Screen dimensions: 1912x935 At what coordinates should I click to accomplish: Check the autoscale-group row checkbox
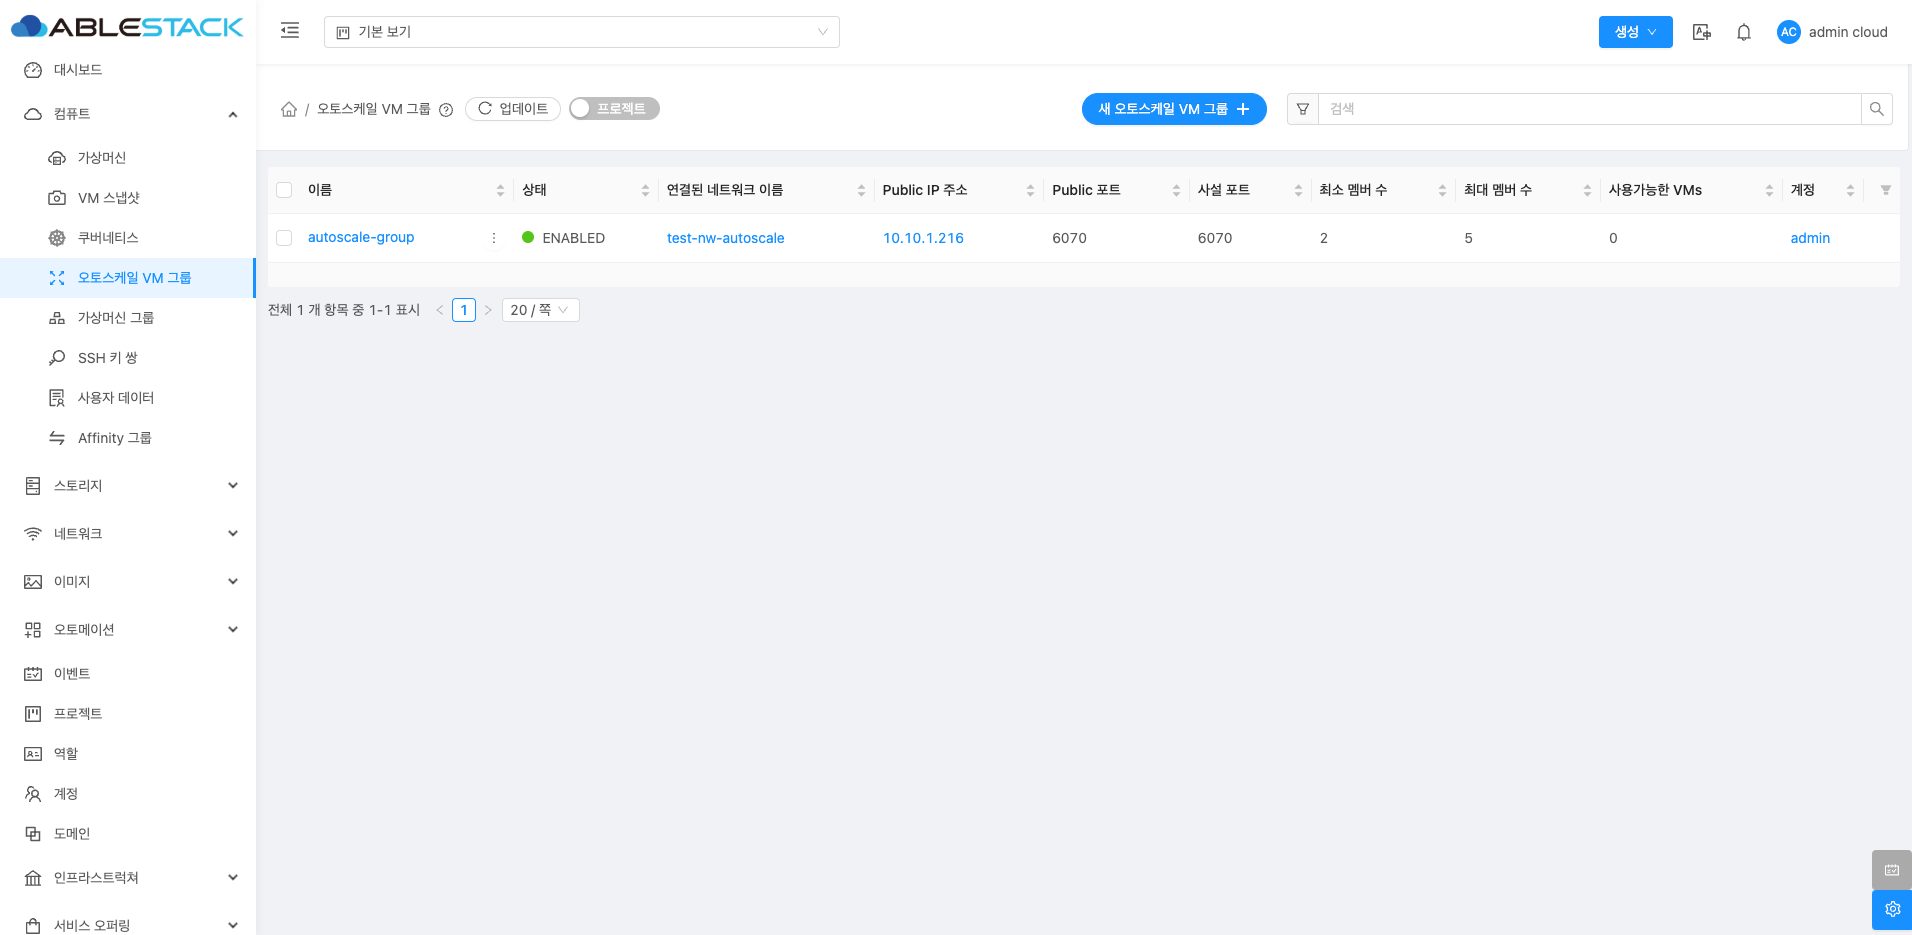click(284, 238)
